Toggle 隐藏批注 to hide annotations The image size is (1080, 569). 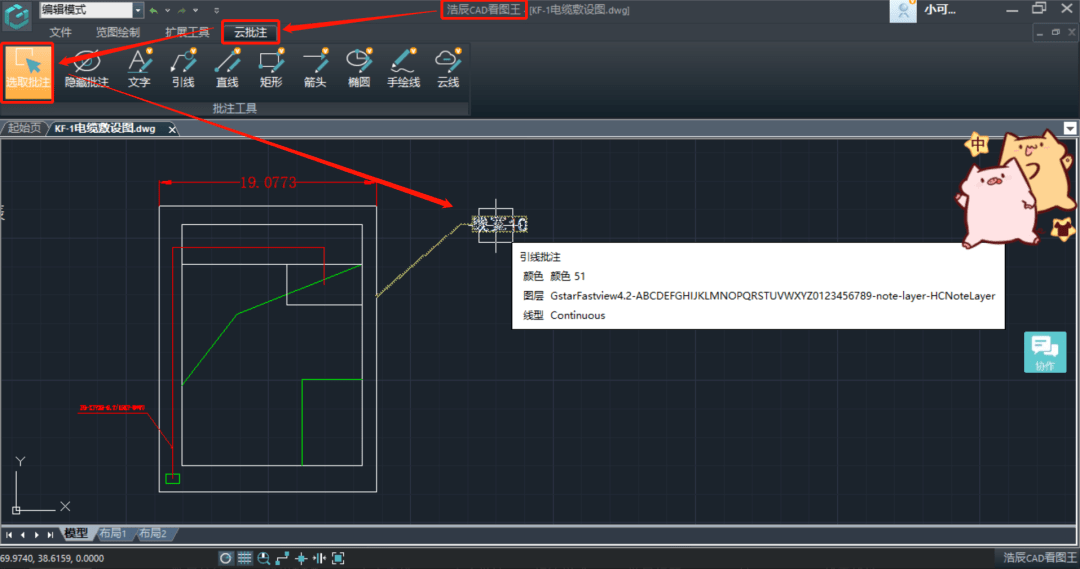pyautogui.click(x=86, y=69)
